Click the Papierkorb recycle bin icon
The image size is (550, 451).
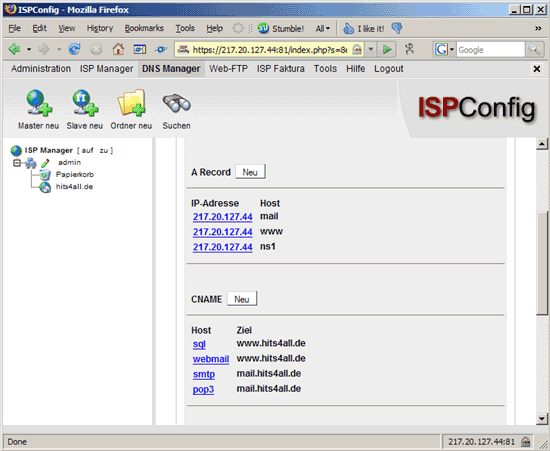click(45, 174)
